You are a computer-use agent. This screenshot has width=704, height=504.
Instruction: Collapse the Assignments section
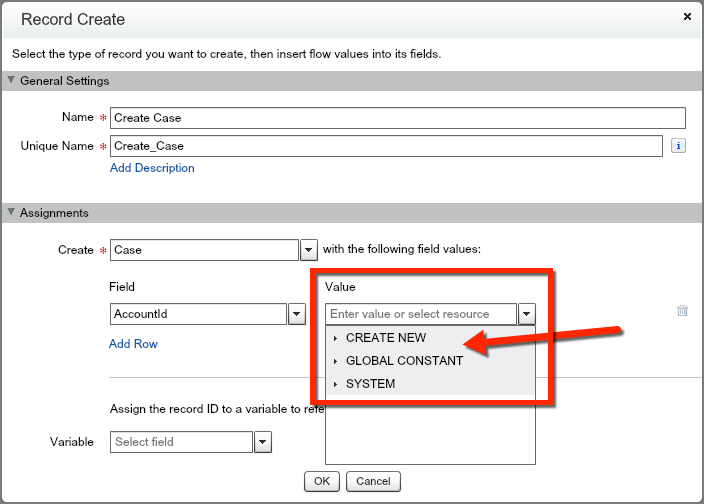click(x=12, y=213)
